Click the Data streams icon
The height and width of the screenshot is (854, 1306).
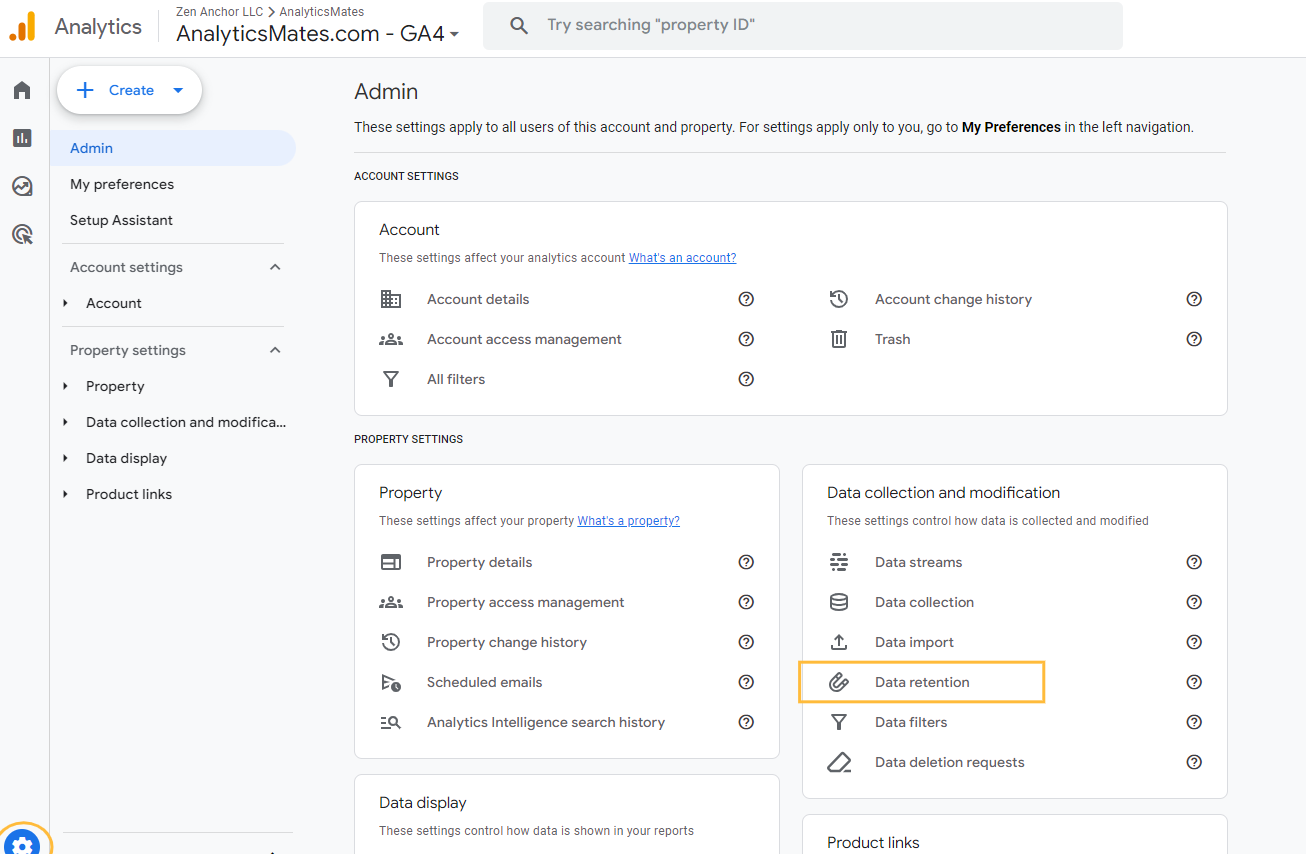point(839,562)
